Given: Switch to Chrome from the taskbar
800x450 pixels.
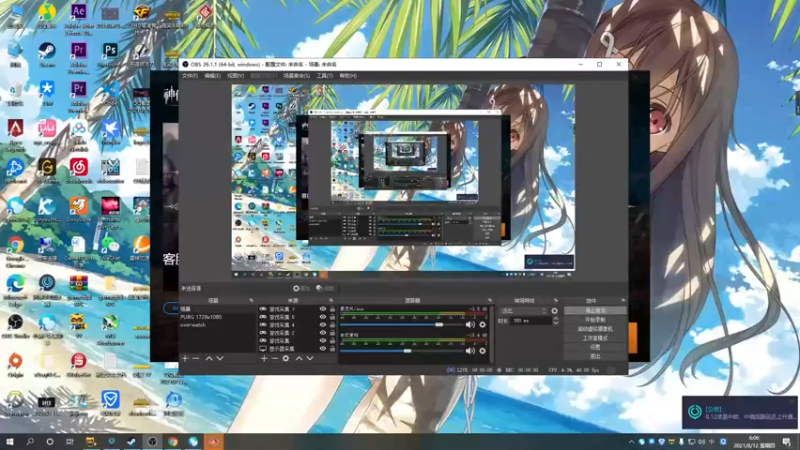Looking at the screenshot, I should pos(172,442).
